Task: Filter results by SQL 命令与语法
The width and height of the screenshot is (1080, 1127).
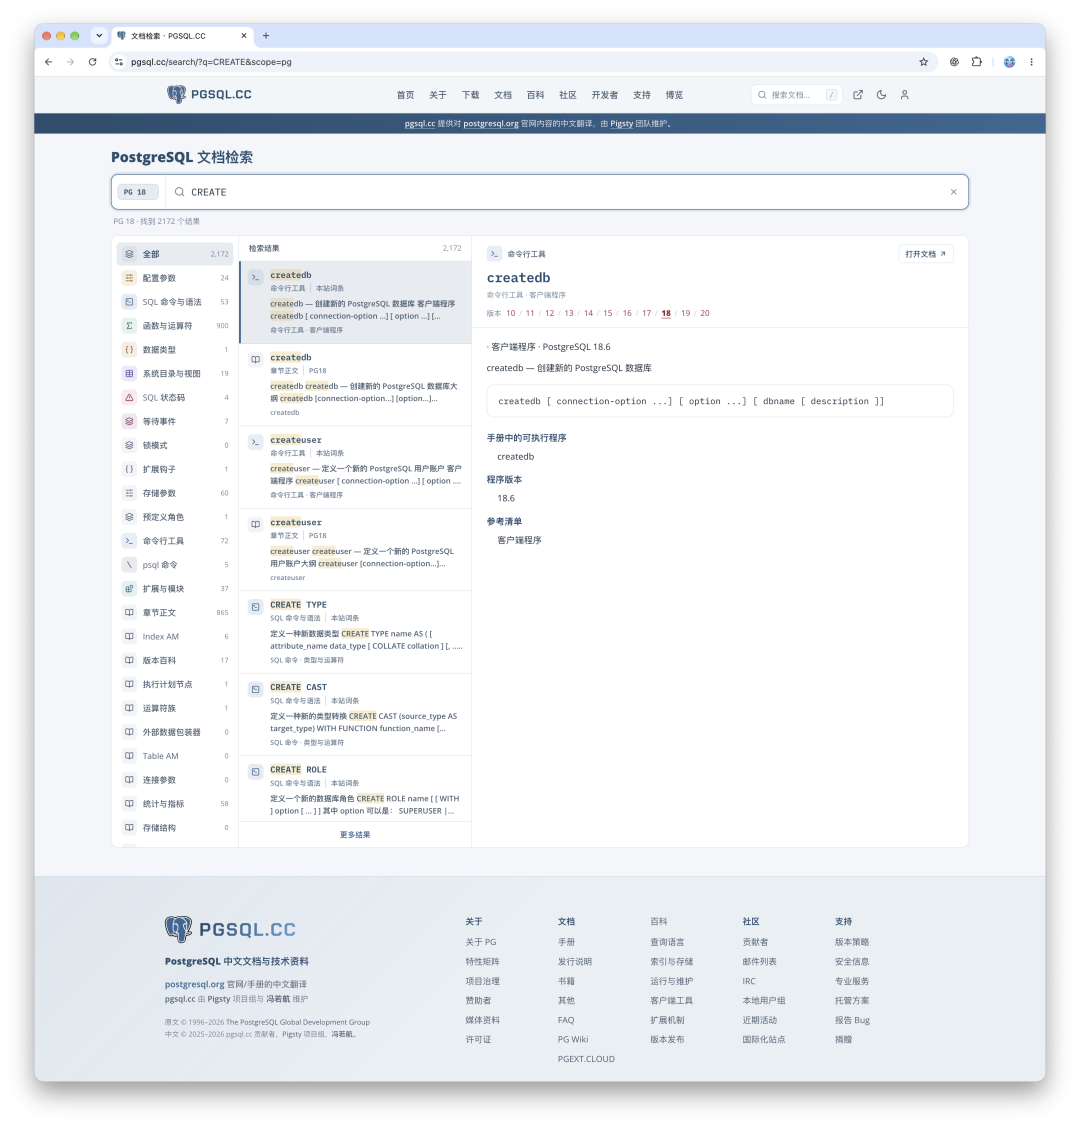Action: pyautogui.click(x=175, y=302)
